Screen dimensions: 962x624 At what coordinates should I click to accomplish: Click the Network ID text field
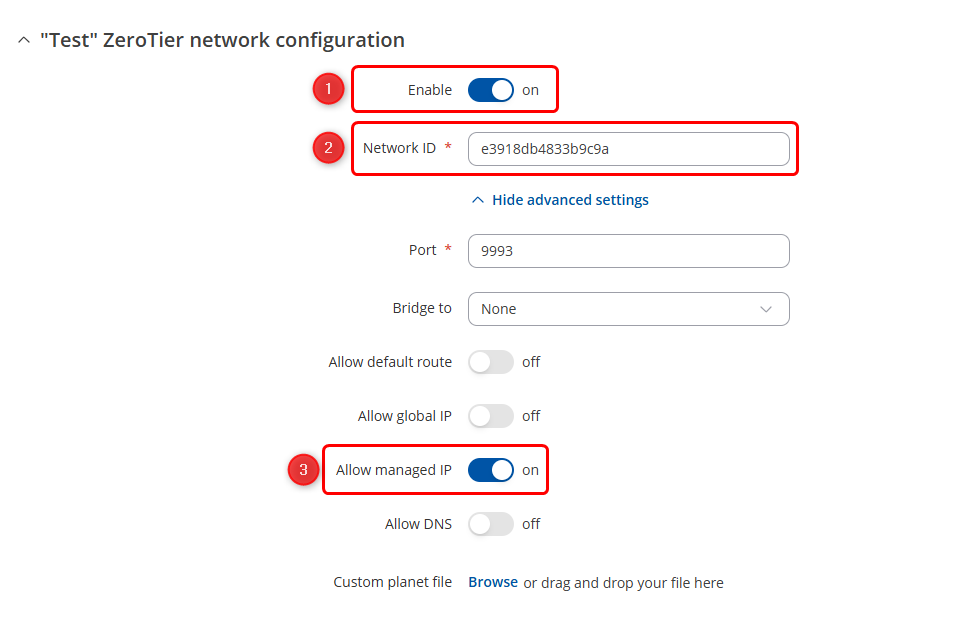point(628,149)
